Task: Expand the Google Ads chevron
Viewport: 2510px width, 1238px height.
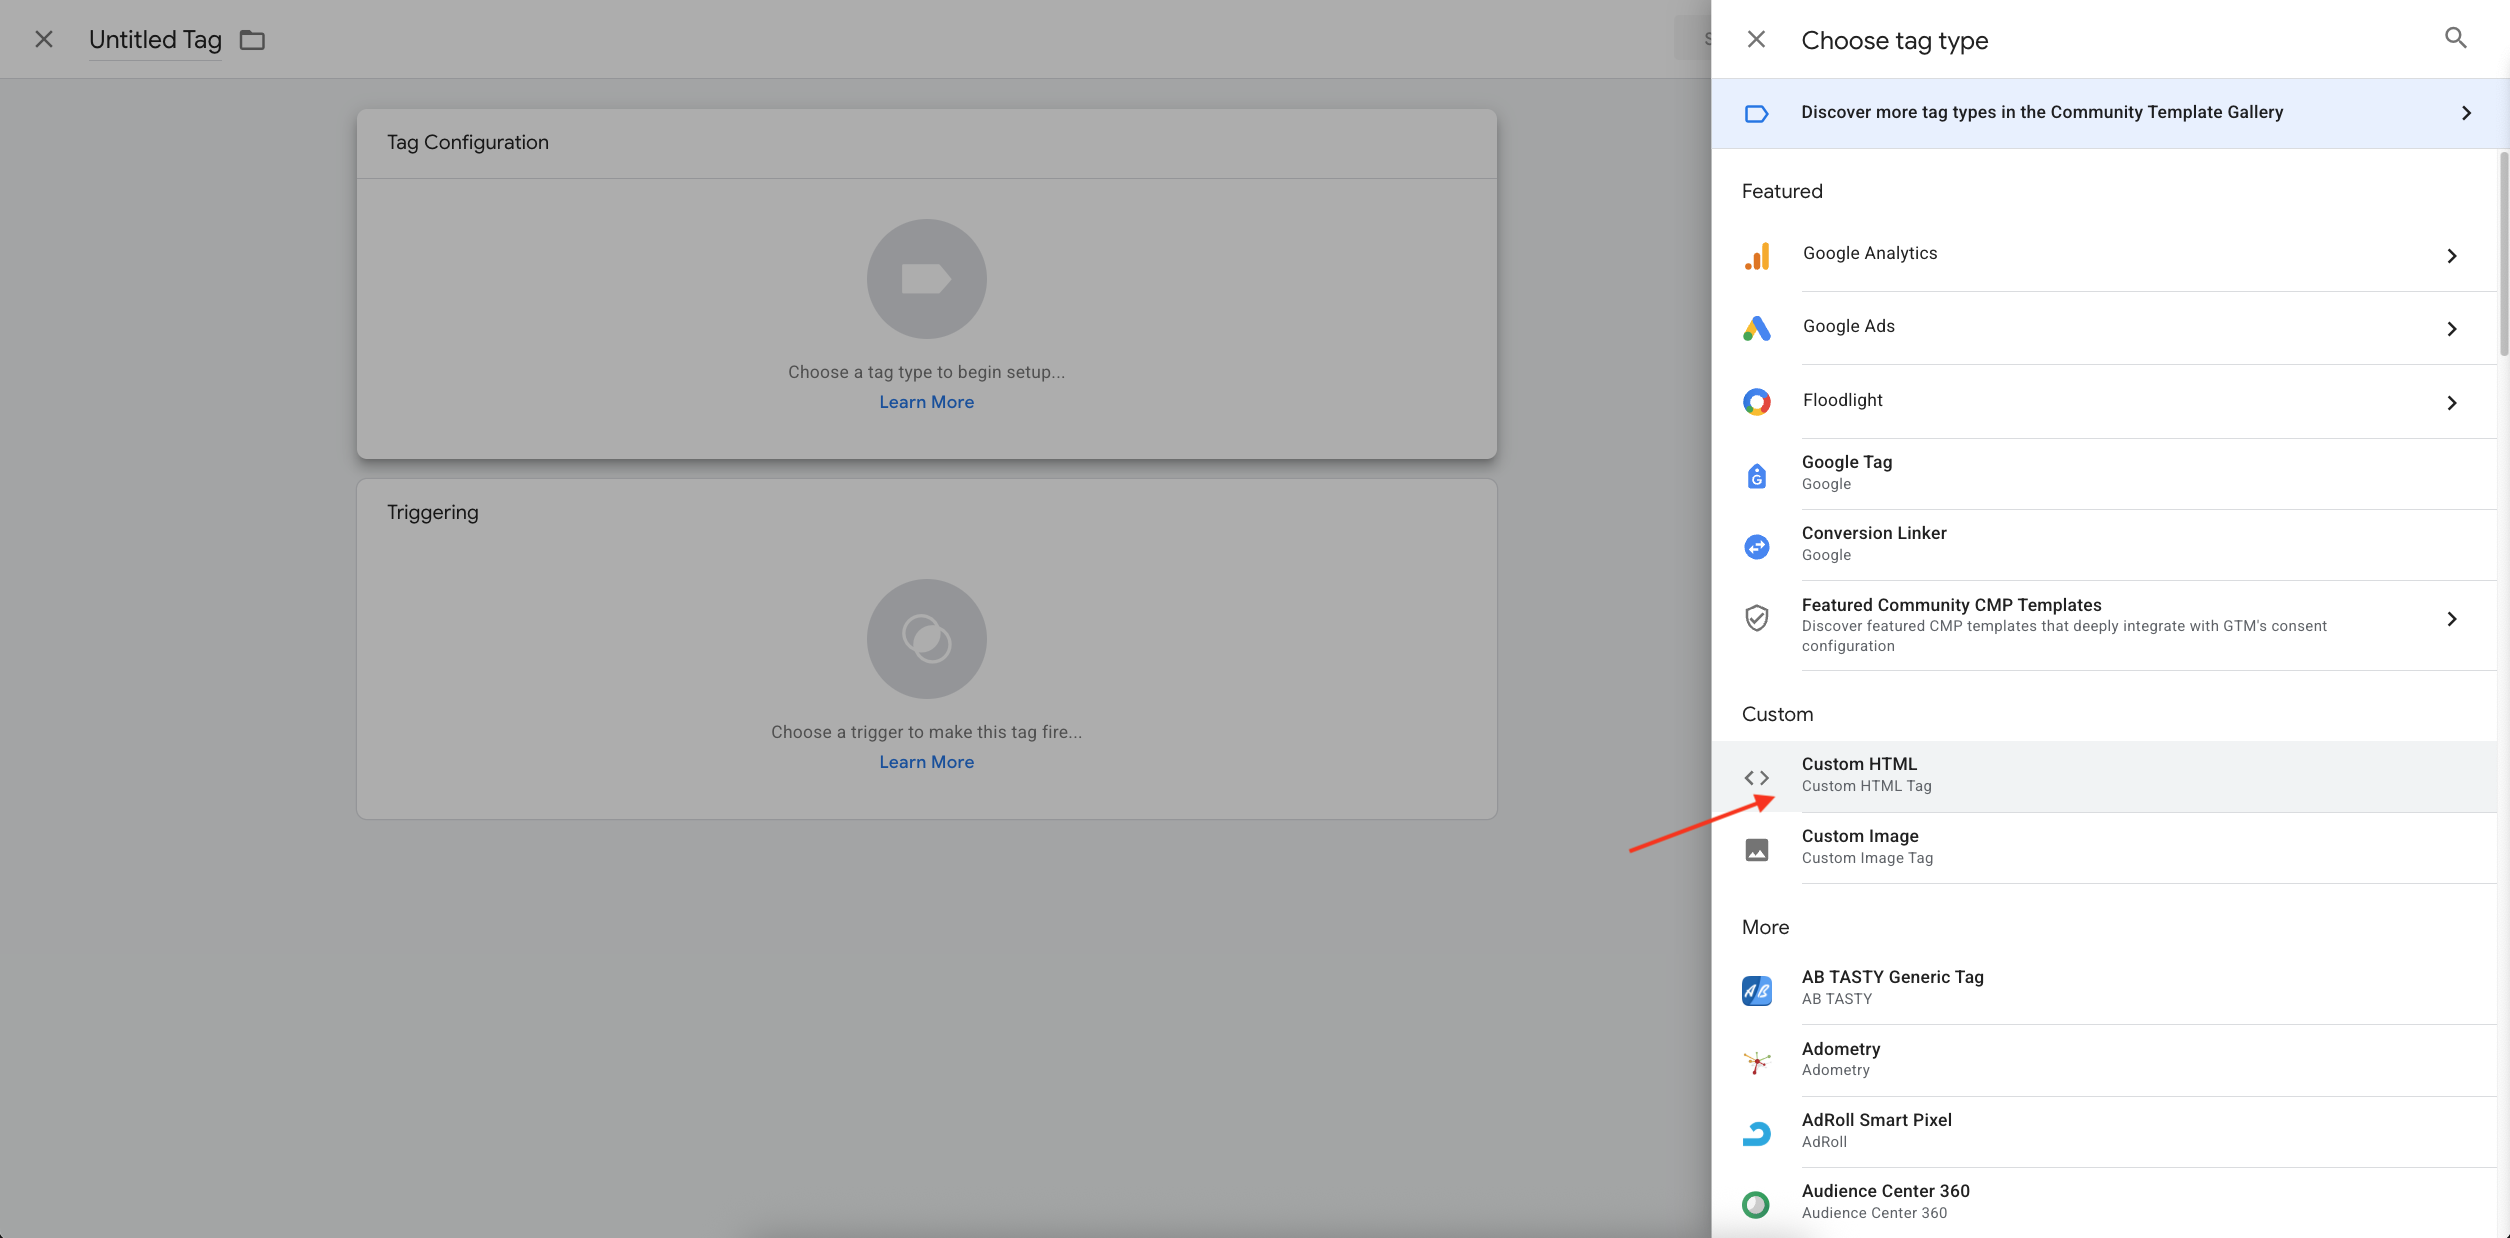Action: [x=2451, y=329]
